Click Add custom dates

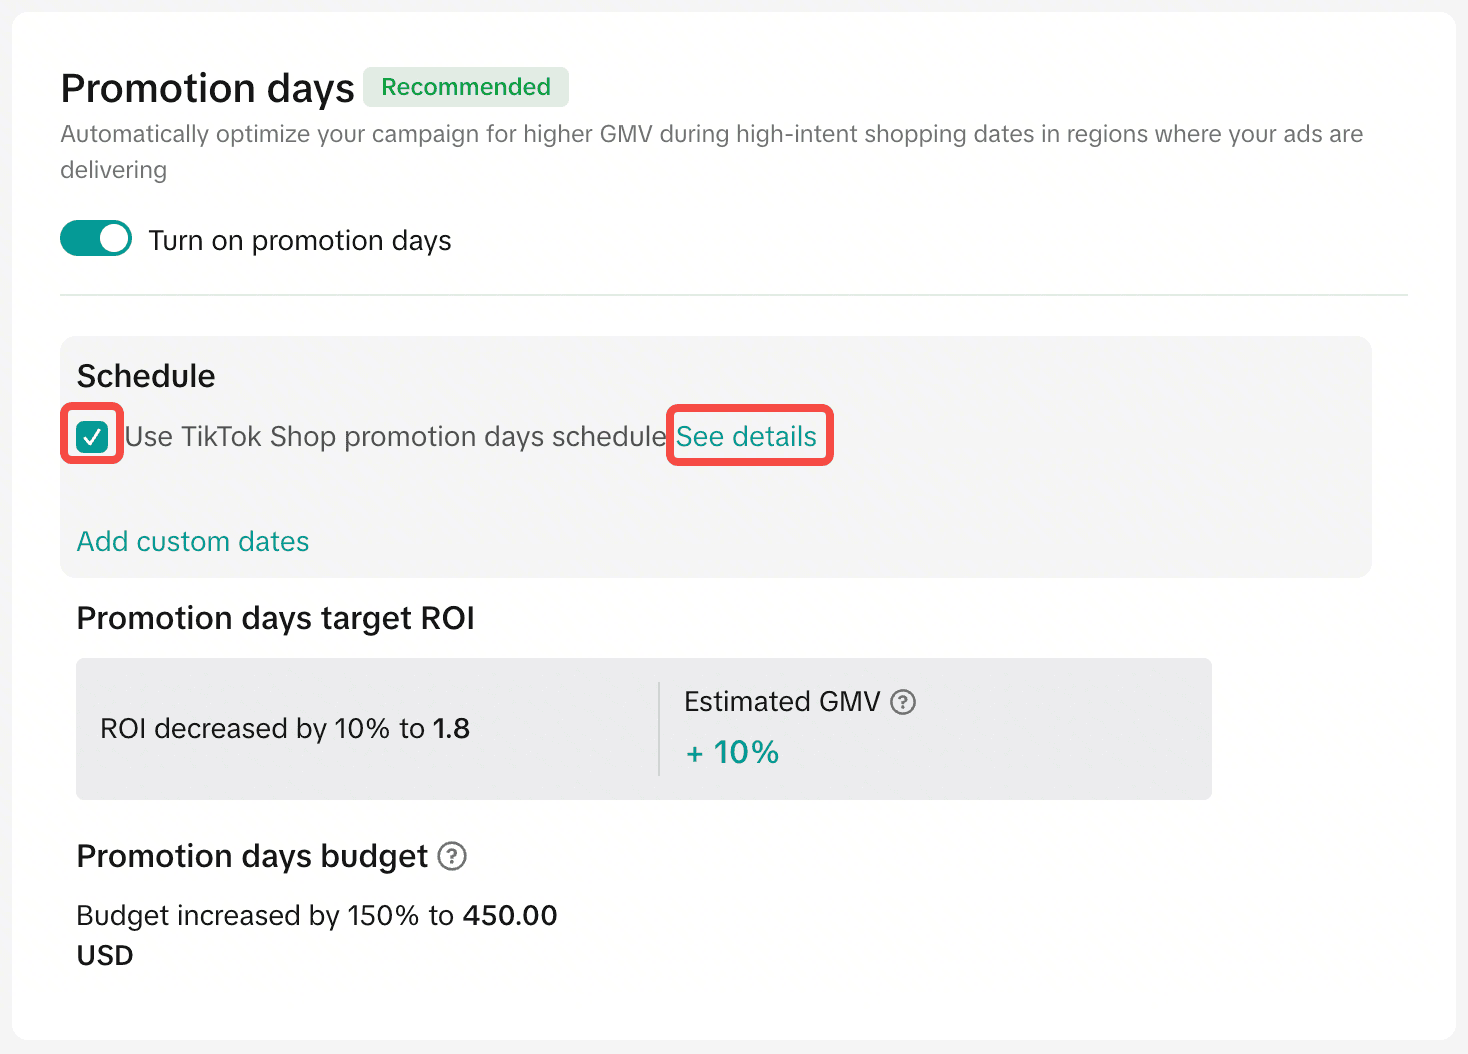click(193, 541)
